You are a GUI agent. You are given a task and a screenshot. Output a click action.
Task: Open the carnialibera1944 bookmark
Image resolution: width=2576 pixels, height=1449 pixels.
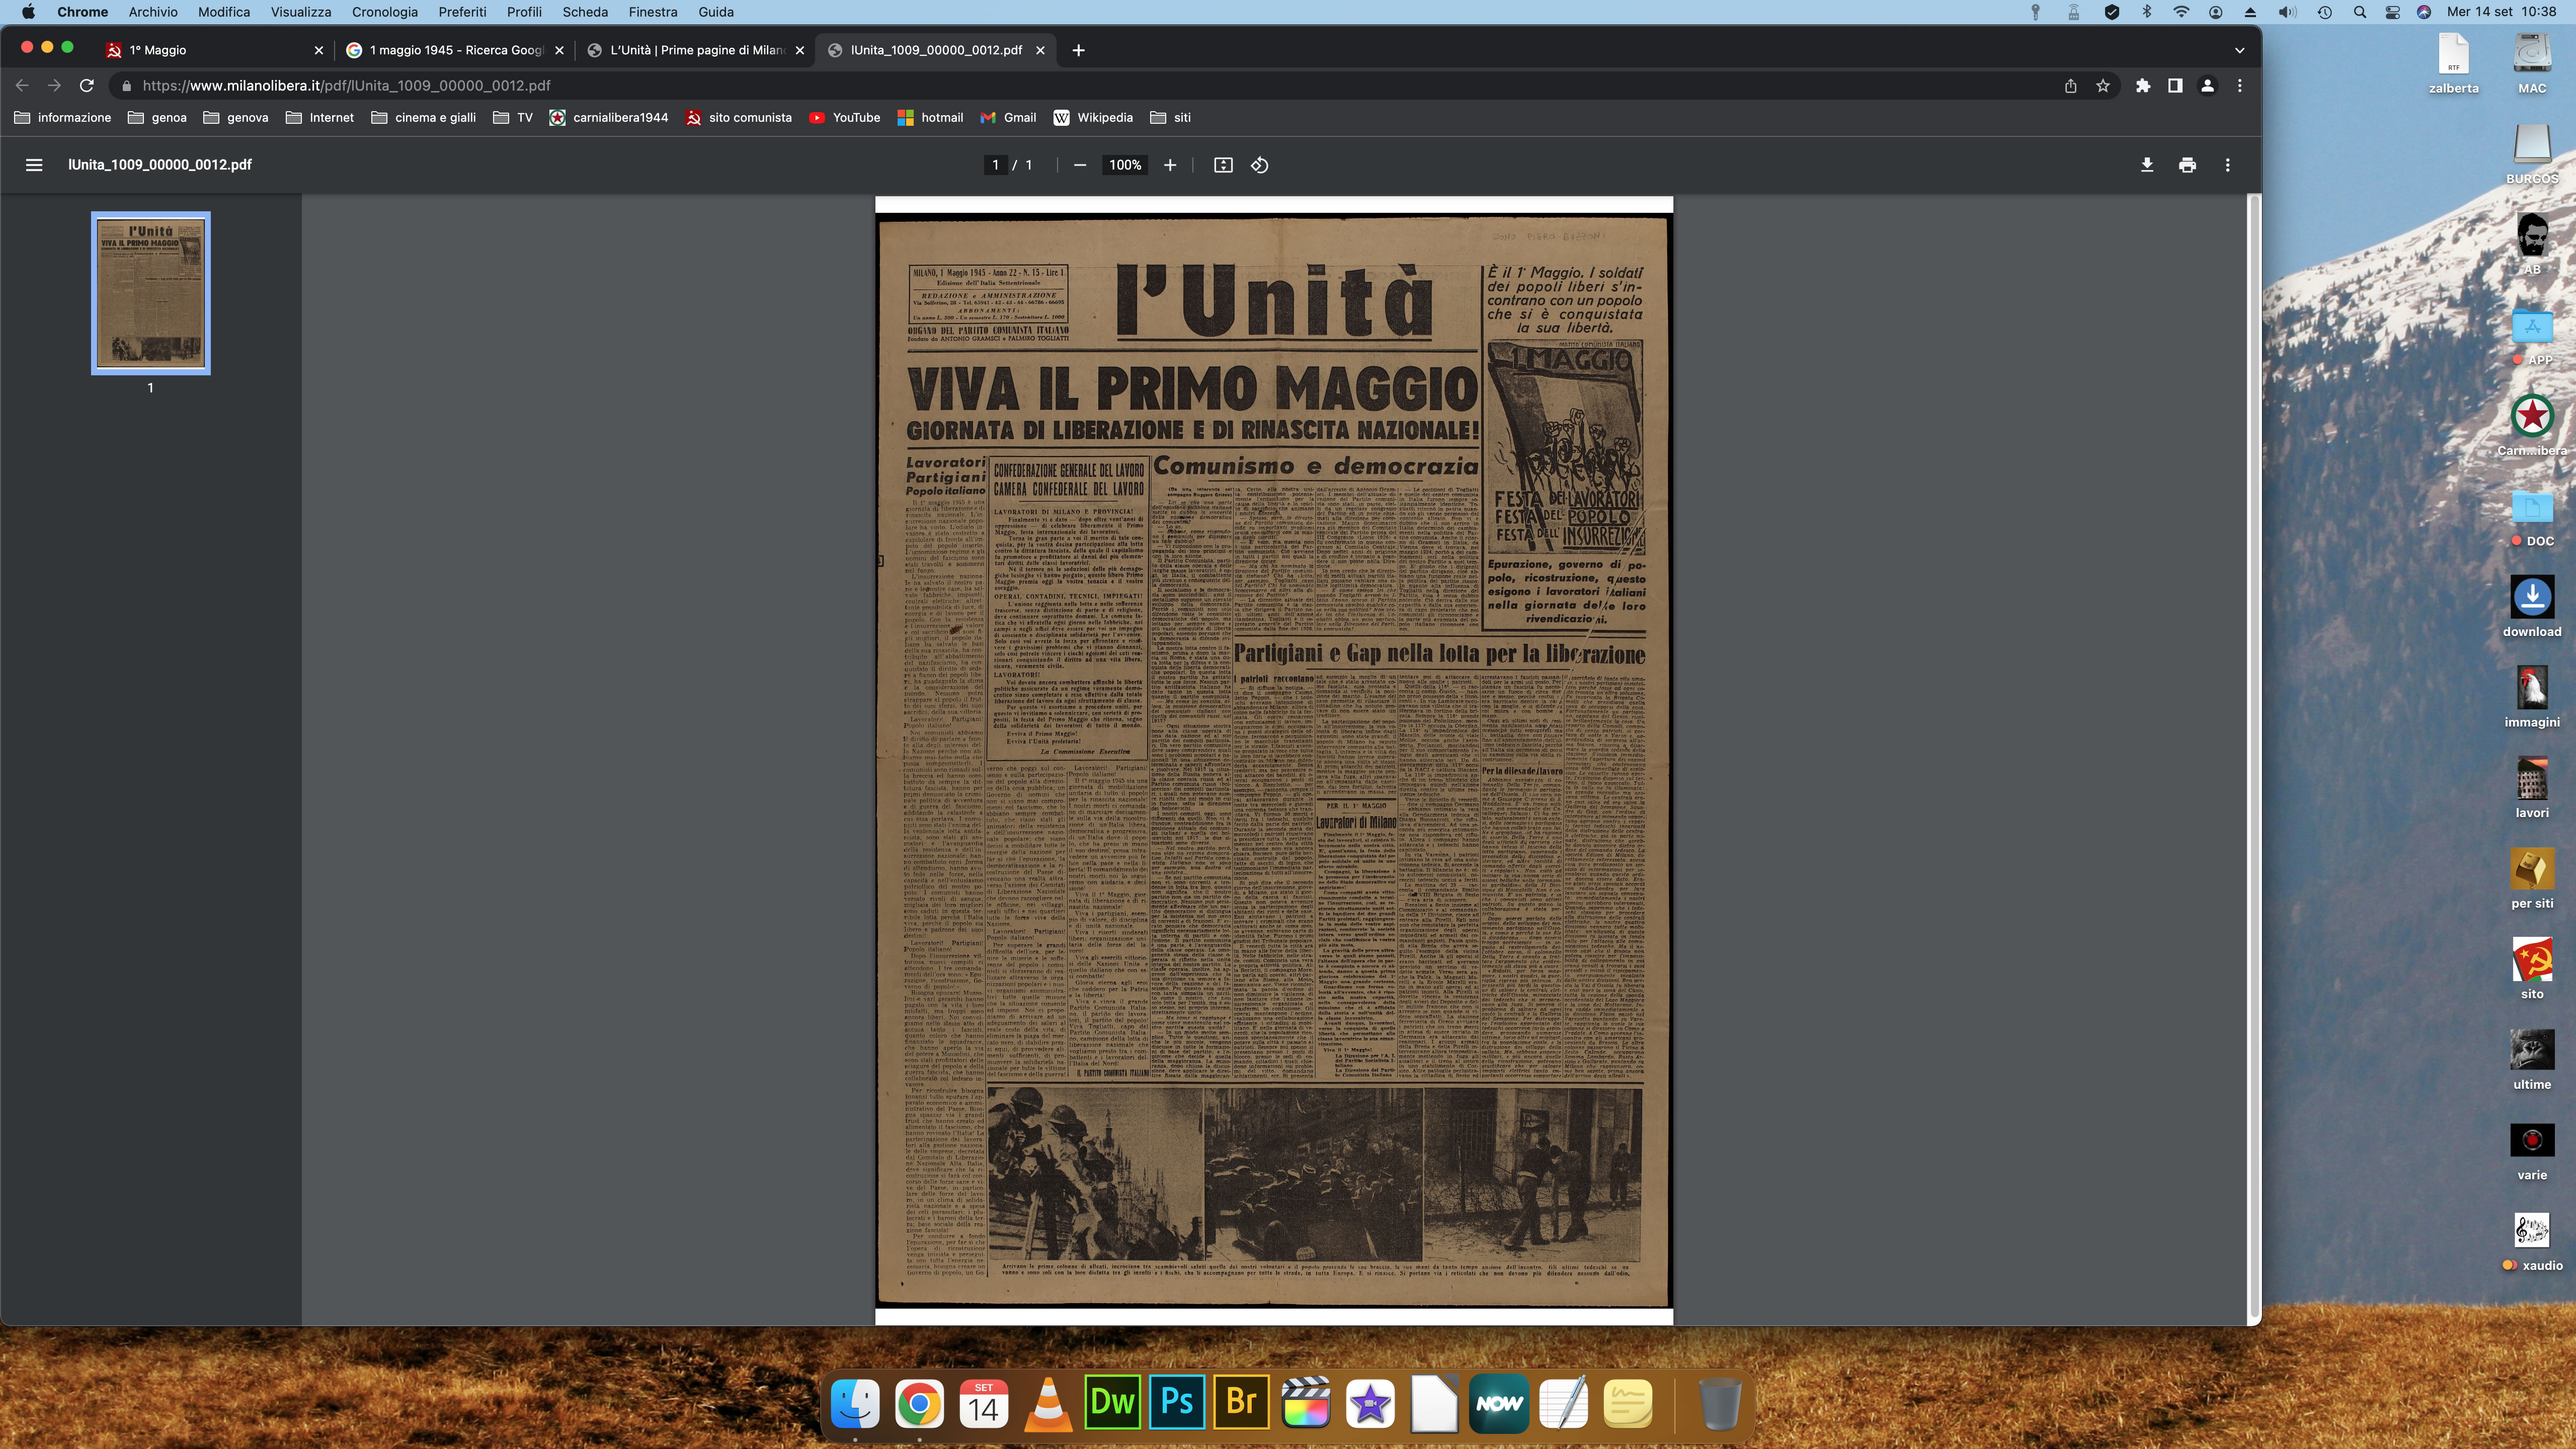(x=608, y=118)
